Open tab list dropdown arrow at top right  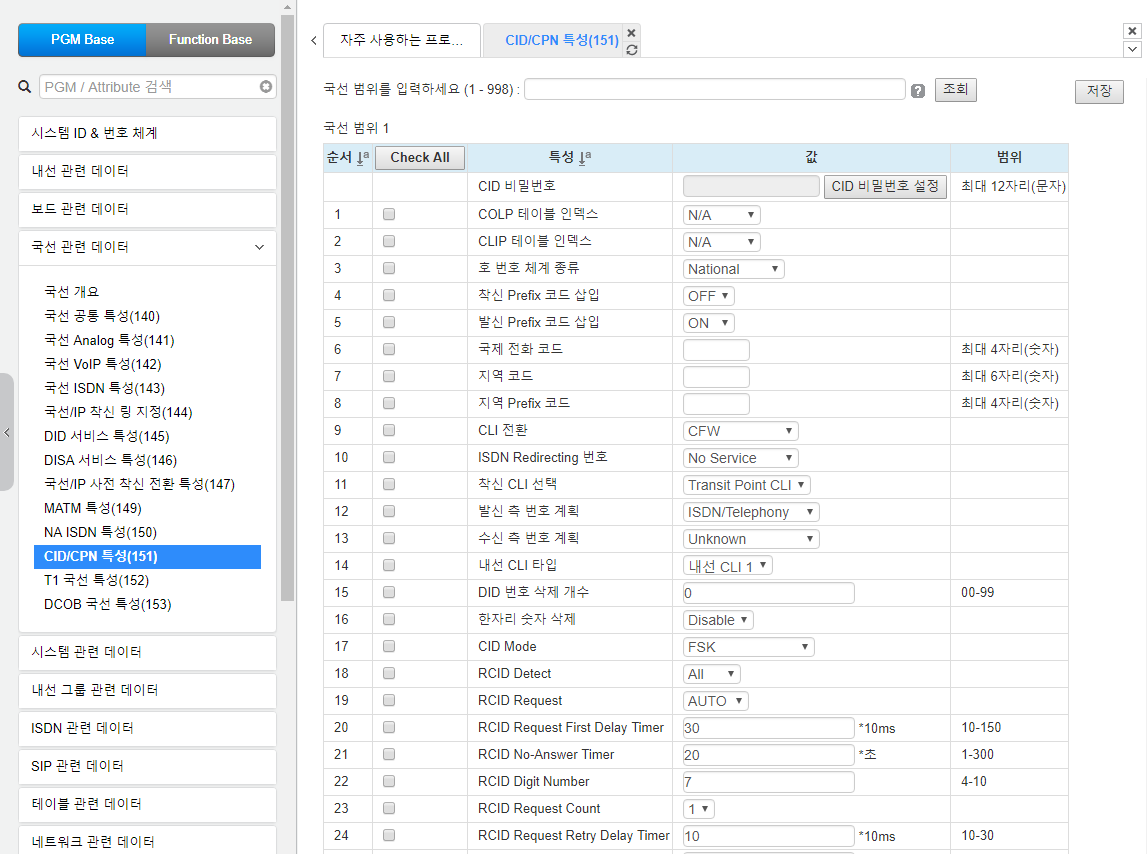point(1132,49)
